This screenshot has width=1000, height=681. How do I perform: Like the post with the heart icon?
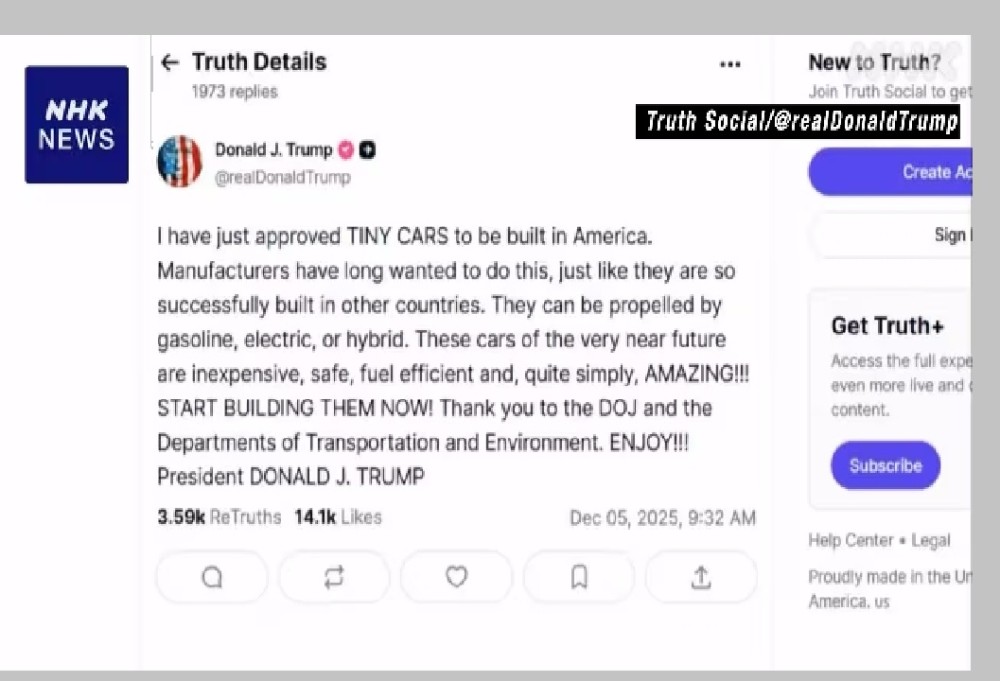point(456,577)
